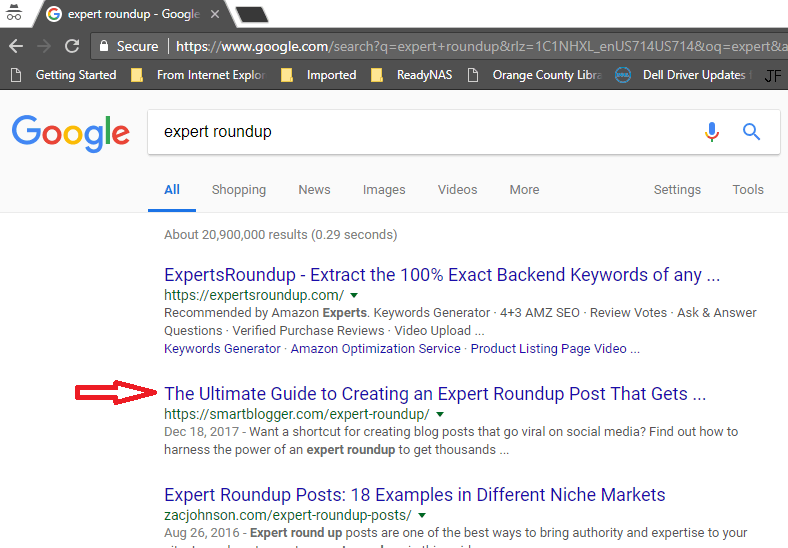Click the https://expertsroundup.com/ green URL
This screenshot has width=788, height=548.
(254, 295)
